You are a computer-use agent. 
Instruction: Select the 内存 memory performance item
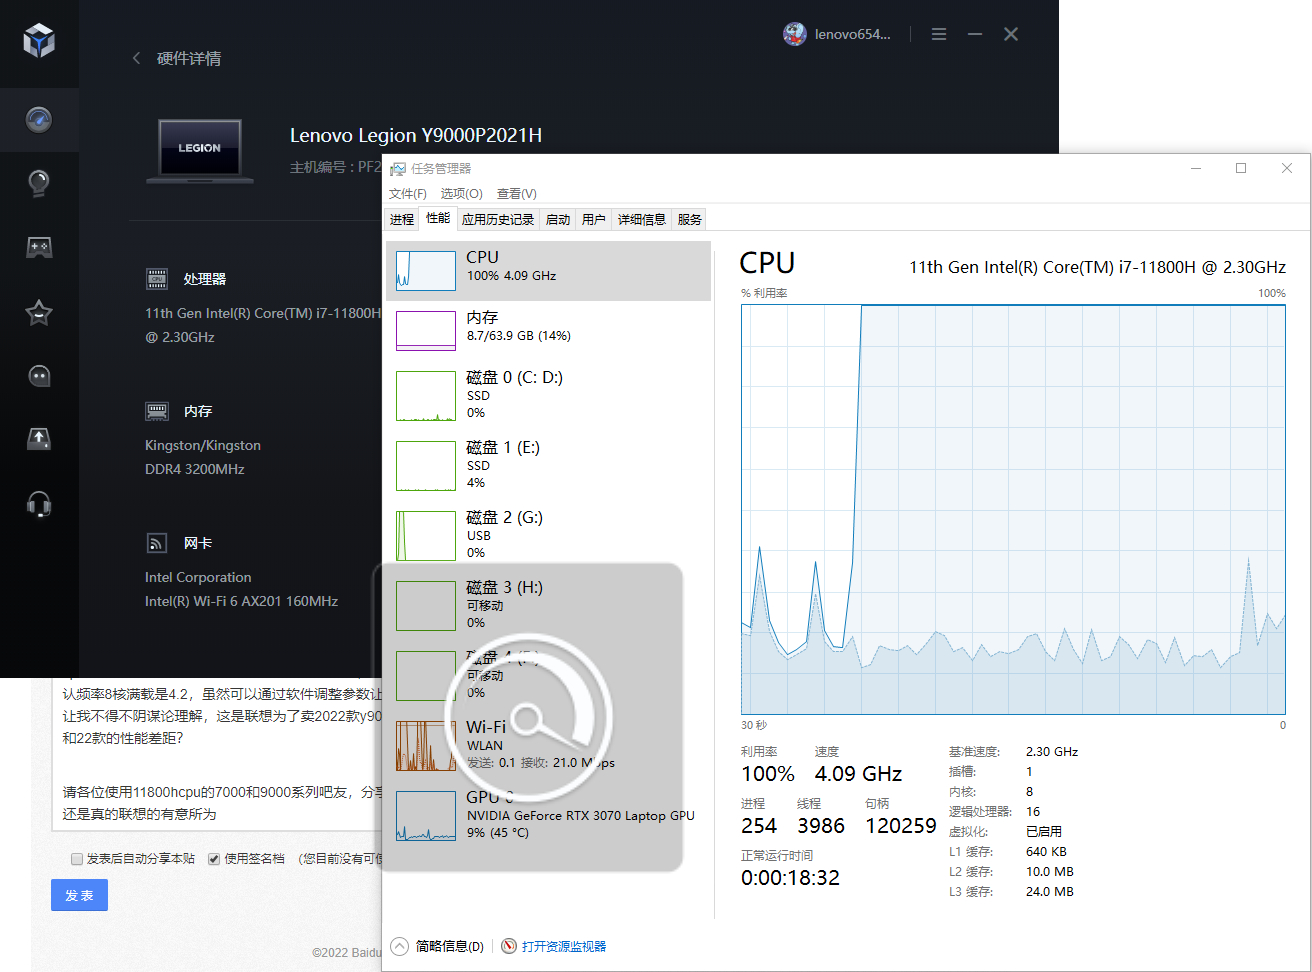pyautogui.click(x=549, y=331)
